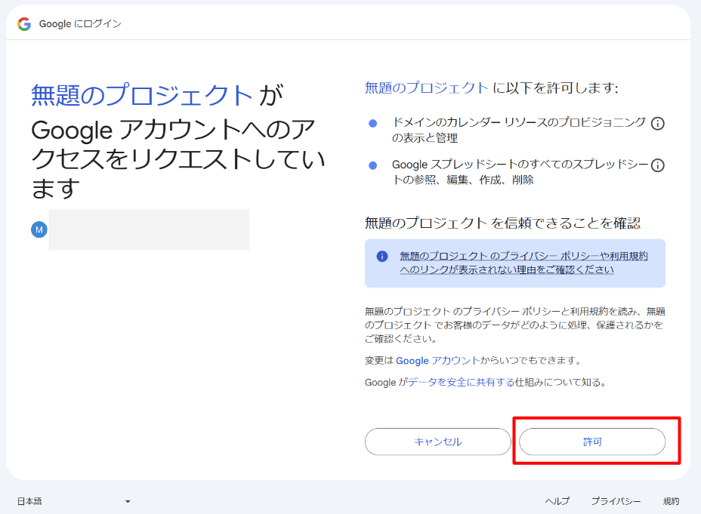
Task: Open info icon for Google Spreadsheet permission
Action: (x=657, y=165)
